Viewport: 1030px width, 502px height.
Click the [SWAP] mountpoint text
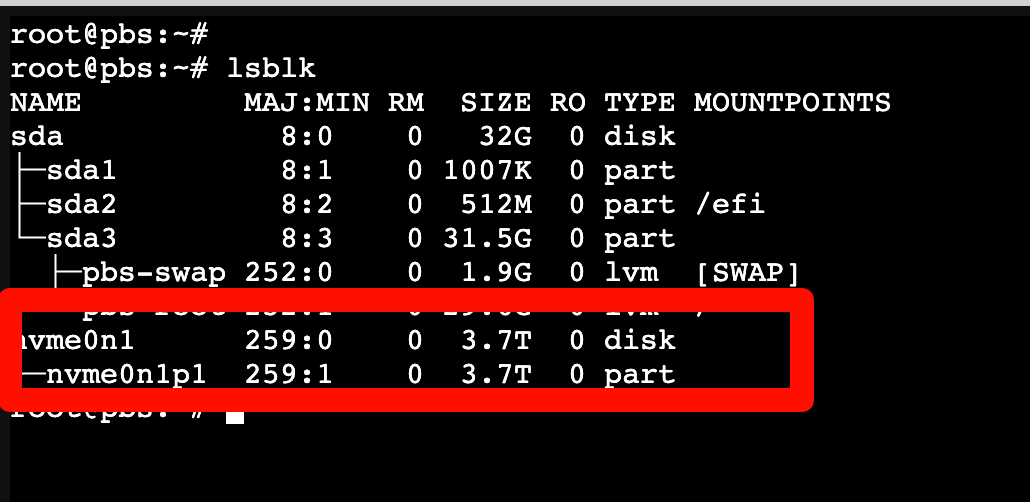click(x=747, y=272)
